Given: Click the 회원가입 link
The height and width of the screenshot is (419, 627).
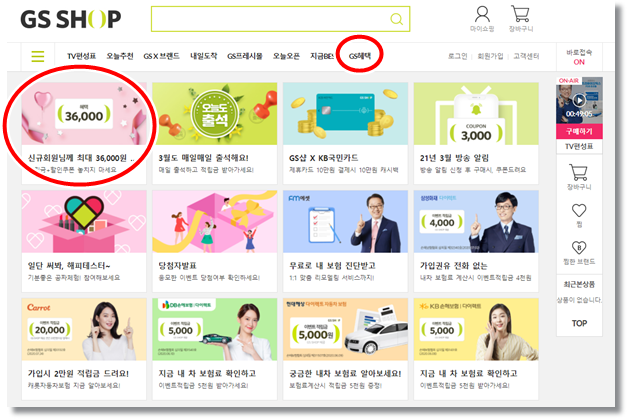Looking at the screenshot, I should pos(490,56).
